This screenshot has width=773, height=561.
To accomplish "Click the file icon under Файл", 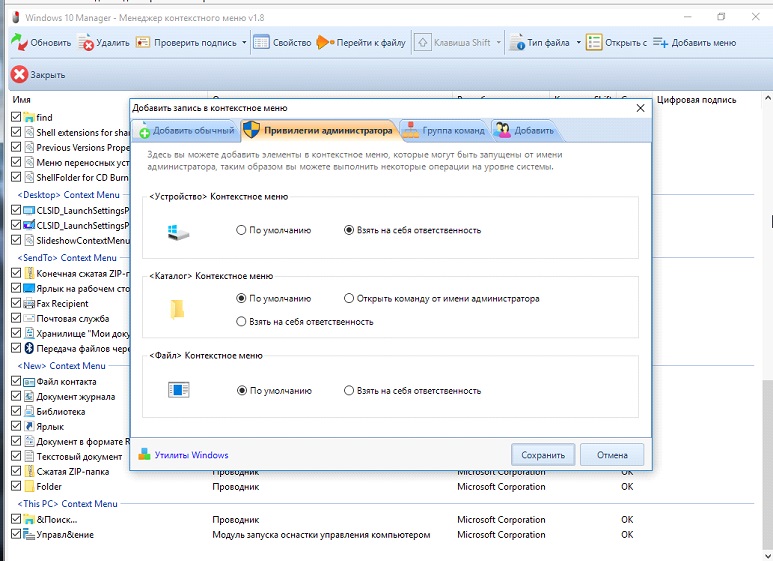I will [x=178, y=390].
